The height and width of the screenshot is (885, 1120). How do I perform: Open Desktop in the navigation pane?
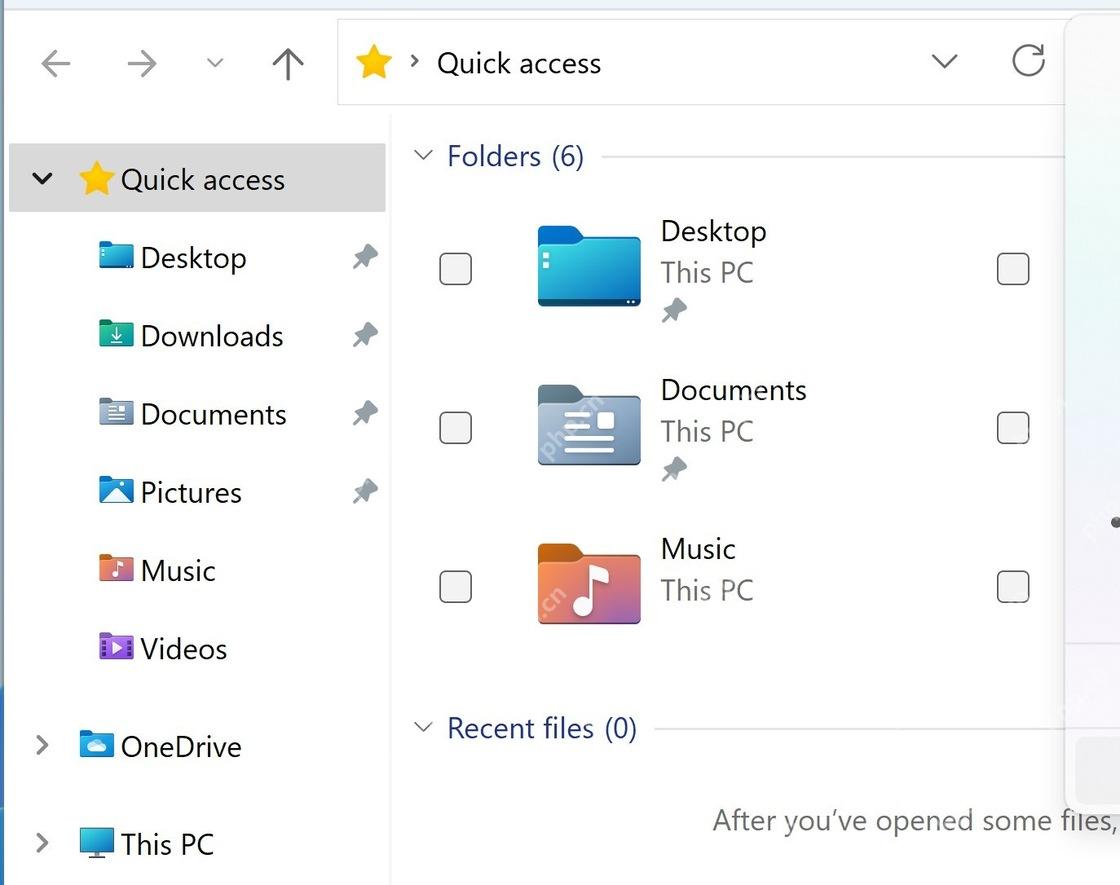click(x=194, y=258)
